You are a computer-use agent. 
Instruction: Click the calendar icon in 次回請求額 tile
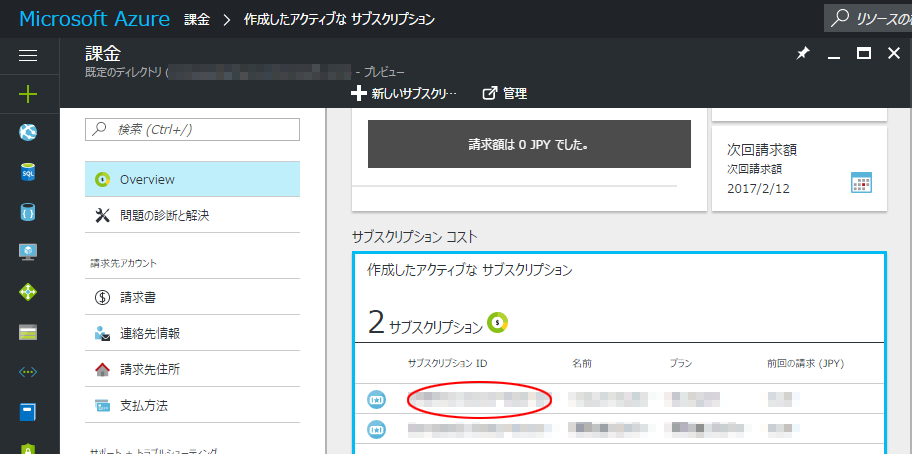861,182
